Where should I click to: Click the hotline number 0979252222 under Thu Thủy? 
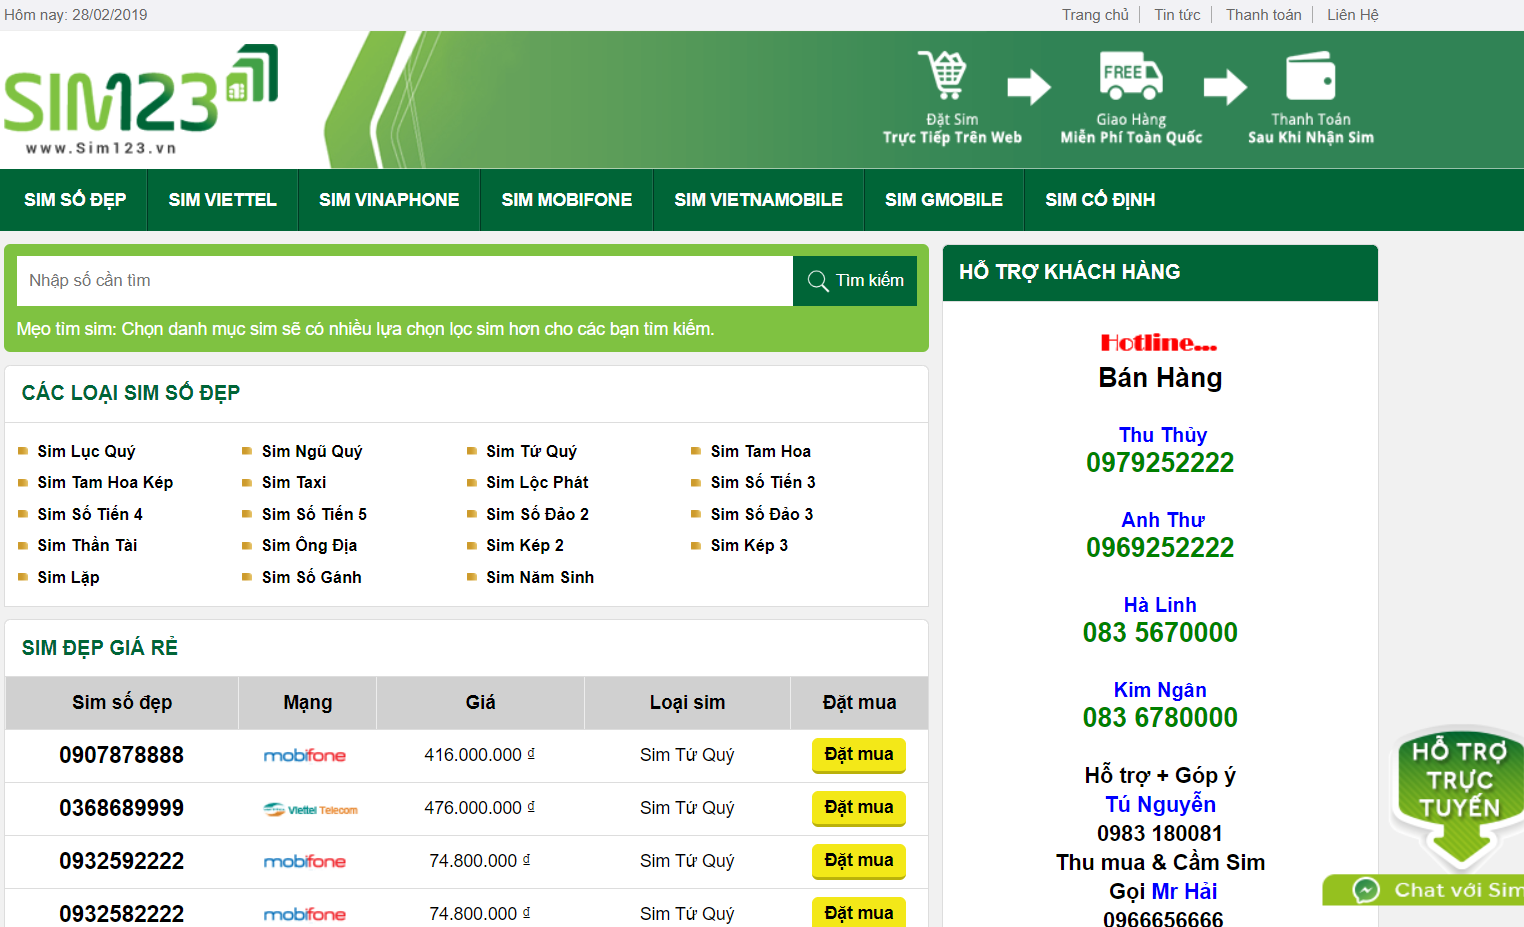[x=1160, y=462]
